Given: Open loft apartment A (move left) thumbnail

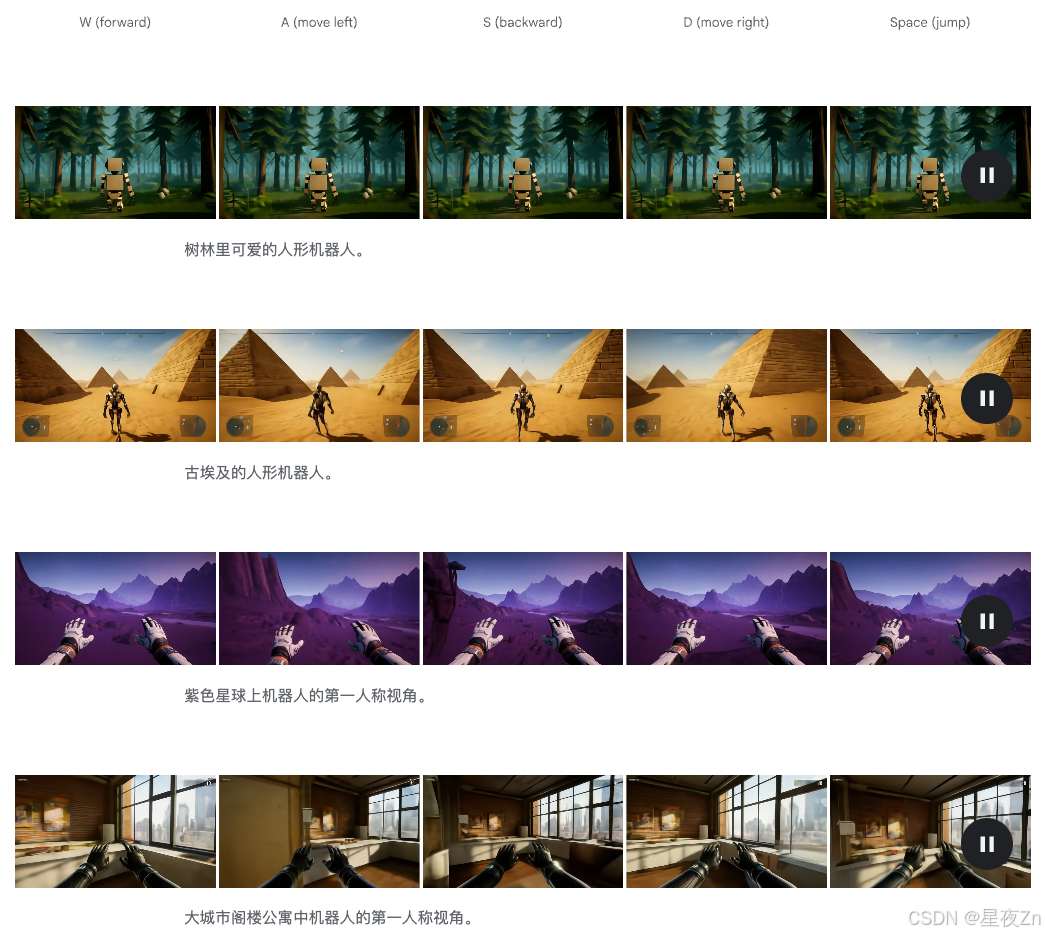Looking at the screenshot, I should (319, 831).
